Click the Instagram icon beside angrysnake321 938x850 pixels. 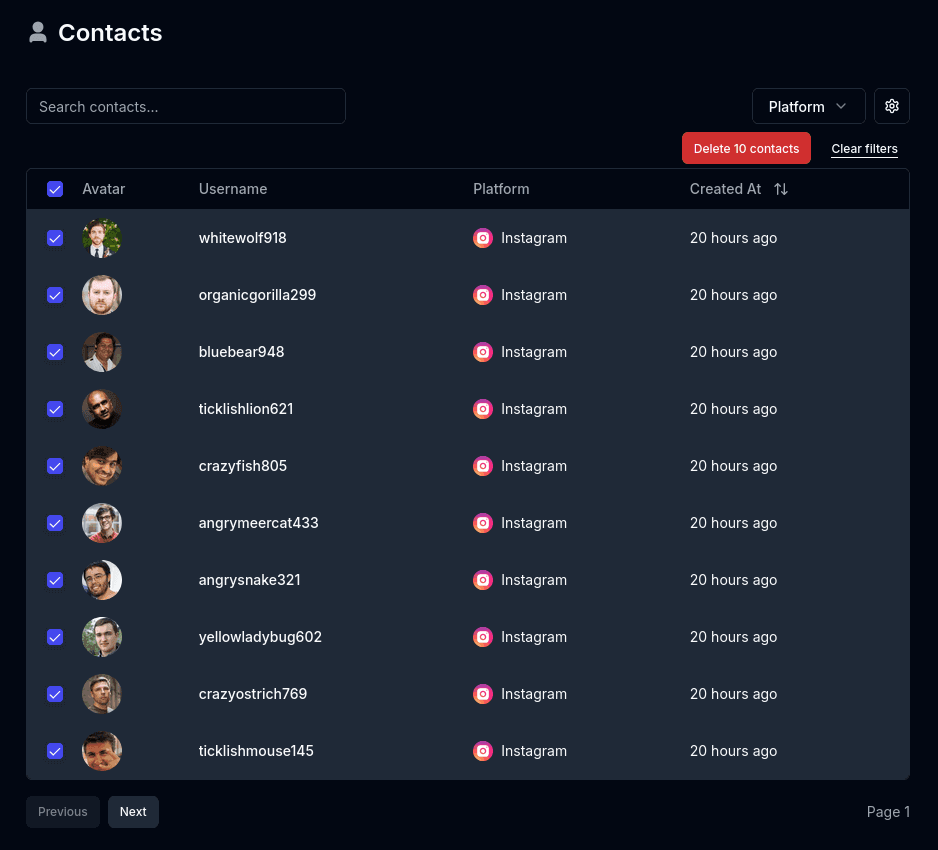pos(483,580)
